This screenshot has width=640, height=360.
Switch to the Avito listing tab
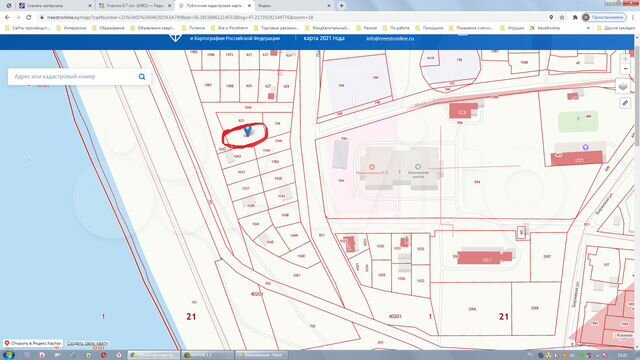coord(135,6)
